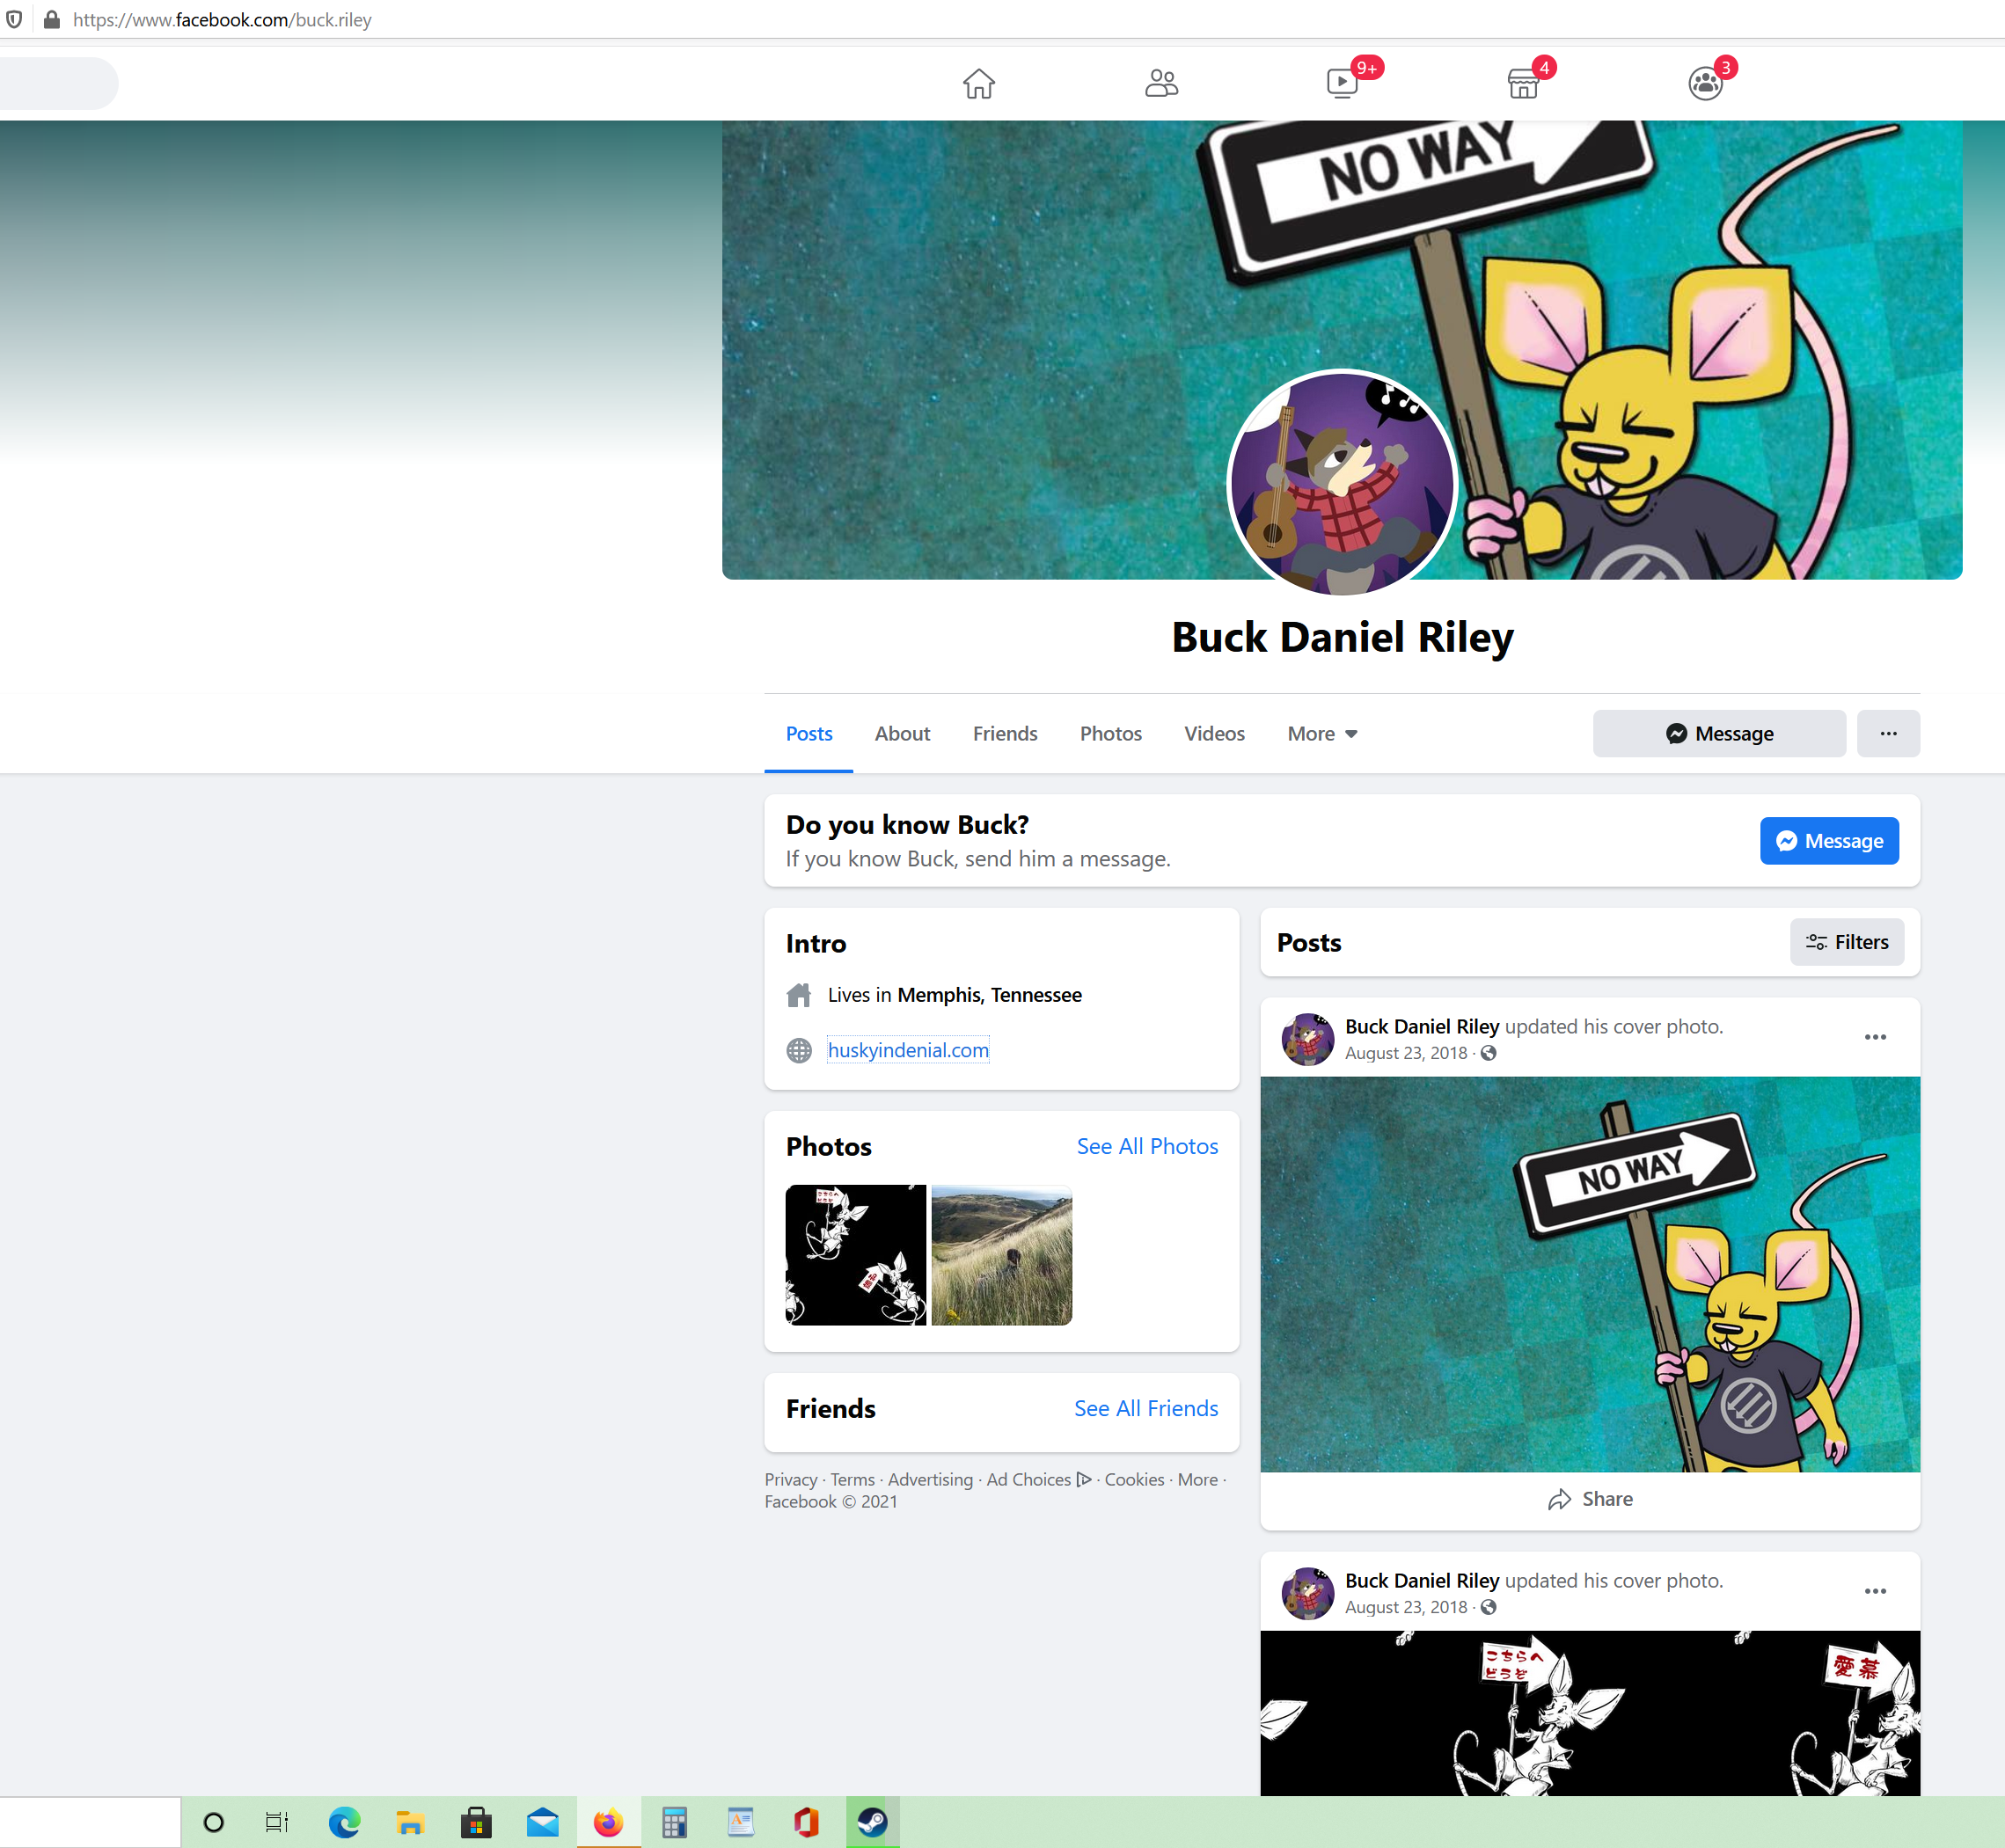Select the Posts tab
Image resolution: width=2005 pixels, height=1848 pixels.
(808, 733)
